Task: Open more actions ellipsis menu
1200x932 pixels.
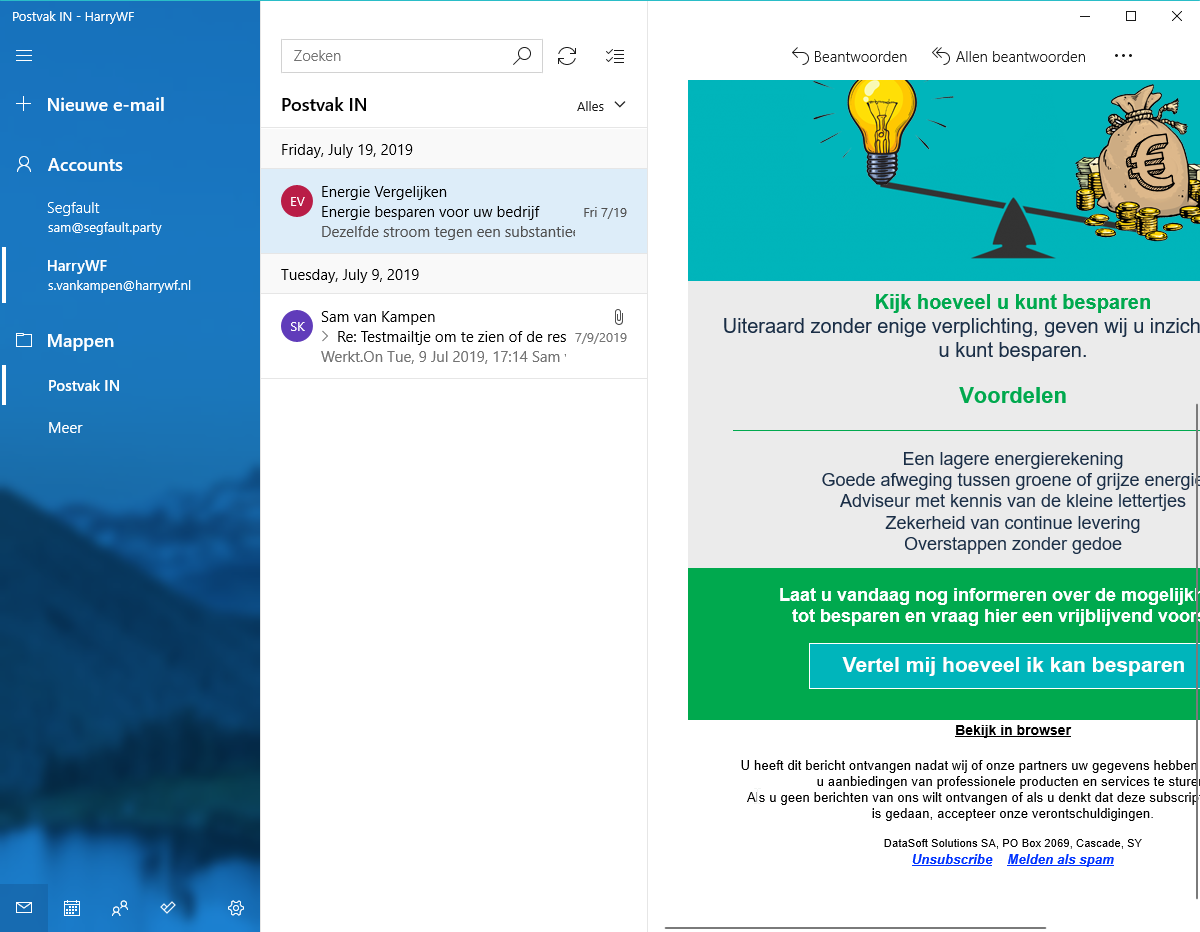Action: click(x=1123, y=56)
